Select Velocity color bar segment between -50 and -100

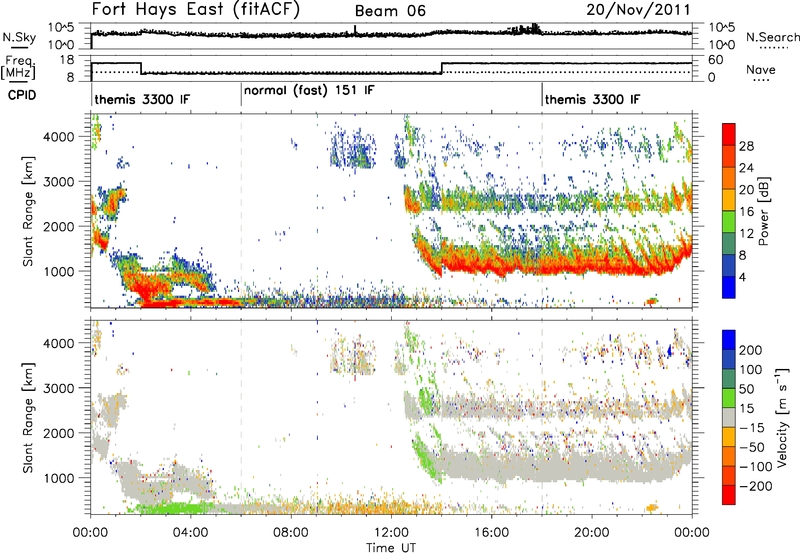coord(729,456)
